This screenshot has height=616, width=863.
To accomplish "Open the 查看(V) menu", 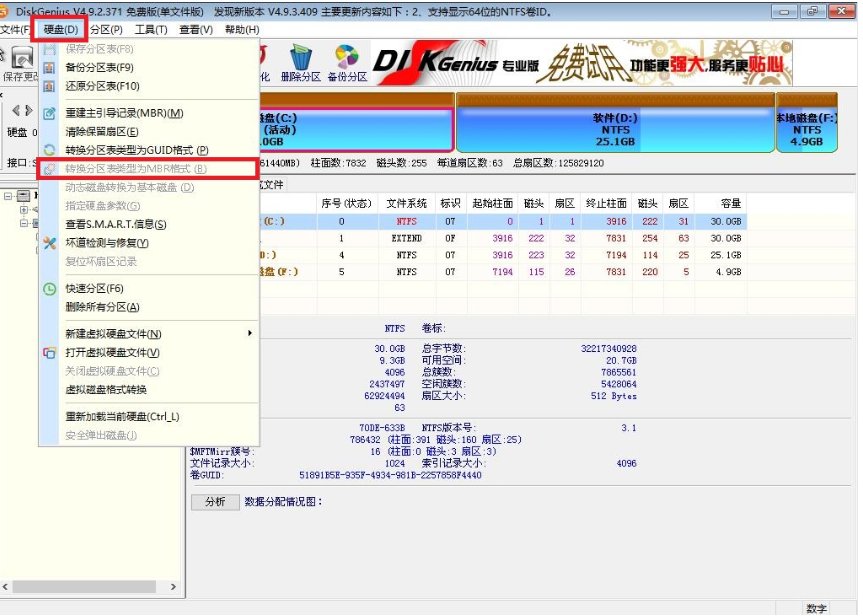I will tap(196, 30).
